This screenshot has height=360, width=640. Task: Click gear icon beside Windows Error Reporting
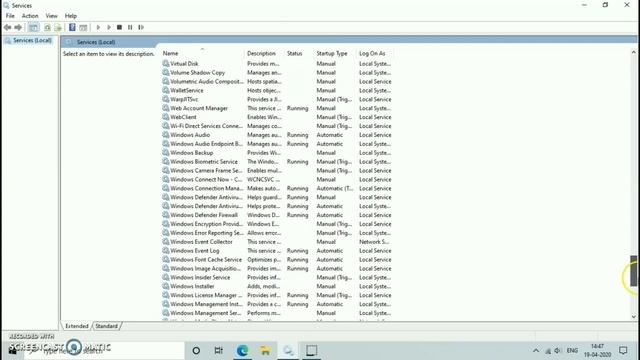point(165,233)
